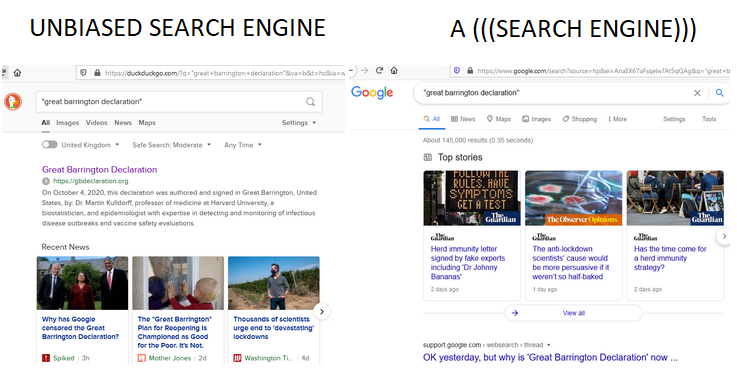Open 'Thousands of scientists urge end' headline
The width and height of the screenshot is (737, 369).
[x=274, y=328]
